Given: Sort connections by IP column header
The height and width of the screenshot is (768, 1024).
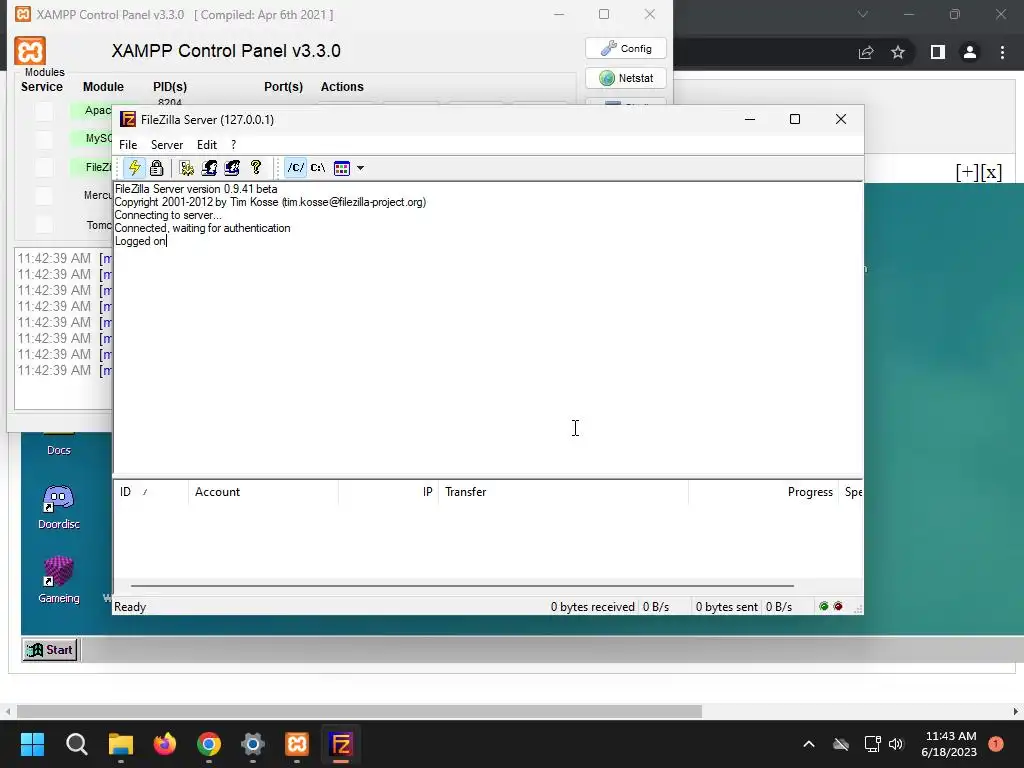Looking at the screenshot, I should (388, 492).
